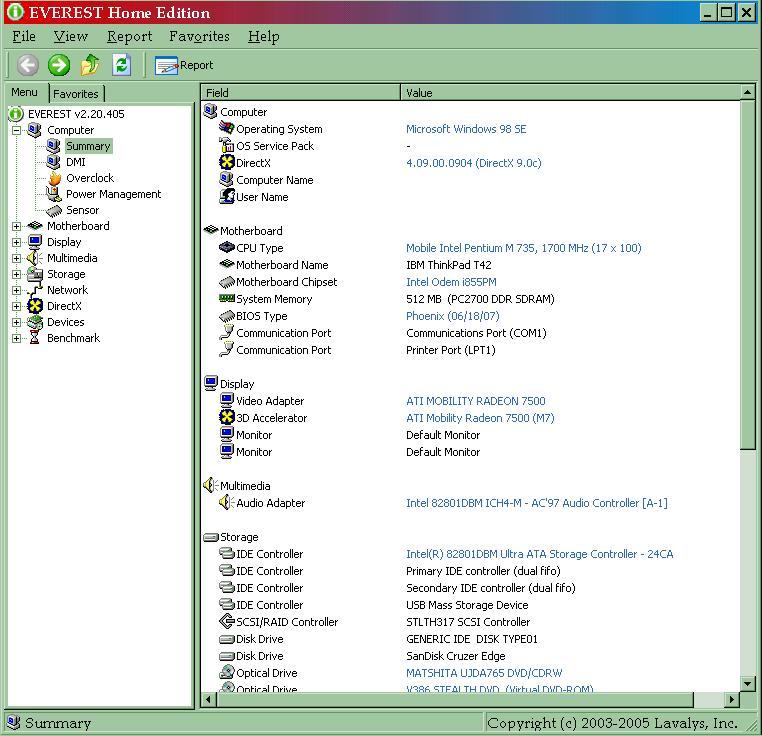
Task: Select the 512 MB (PC2700 DDR SDRAM) value
Action: (480, 299)
